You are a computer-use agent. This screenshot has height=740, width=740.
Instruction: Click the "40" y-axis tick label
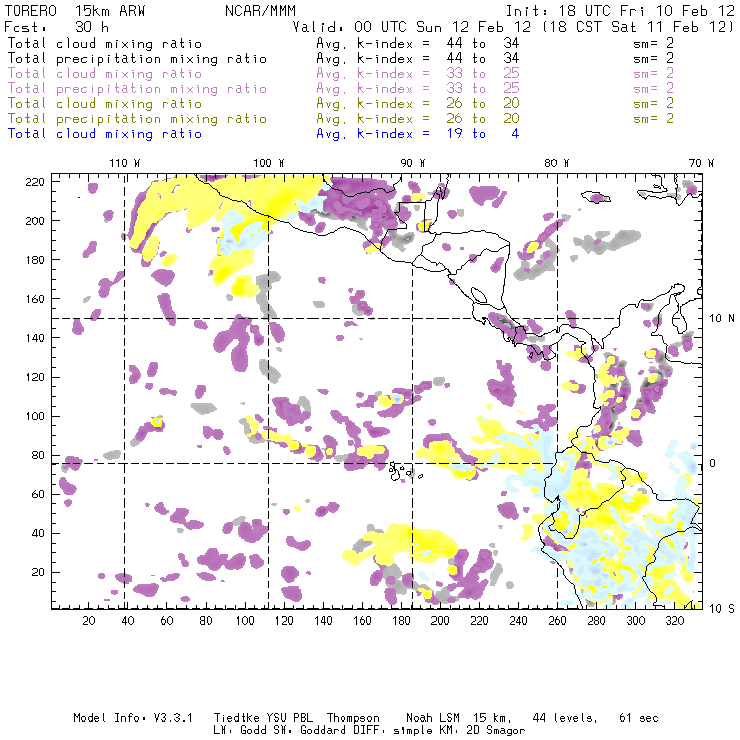39,533
